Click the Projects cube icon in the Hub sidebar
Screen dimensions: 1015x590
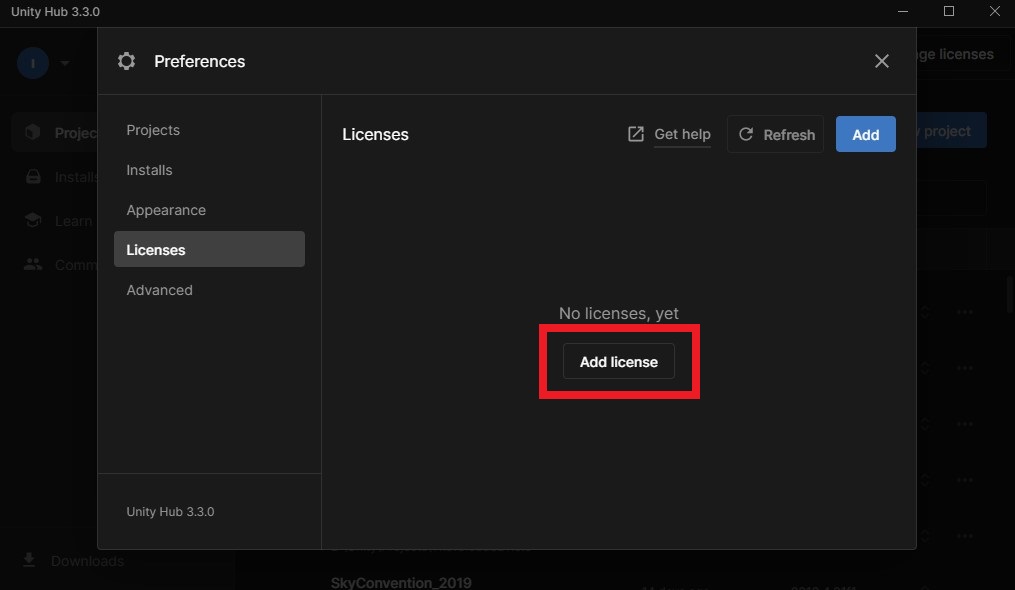(34, 133)
